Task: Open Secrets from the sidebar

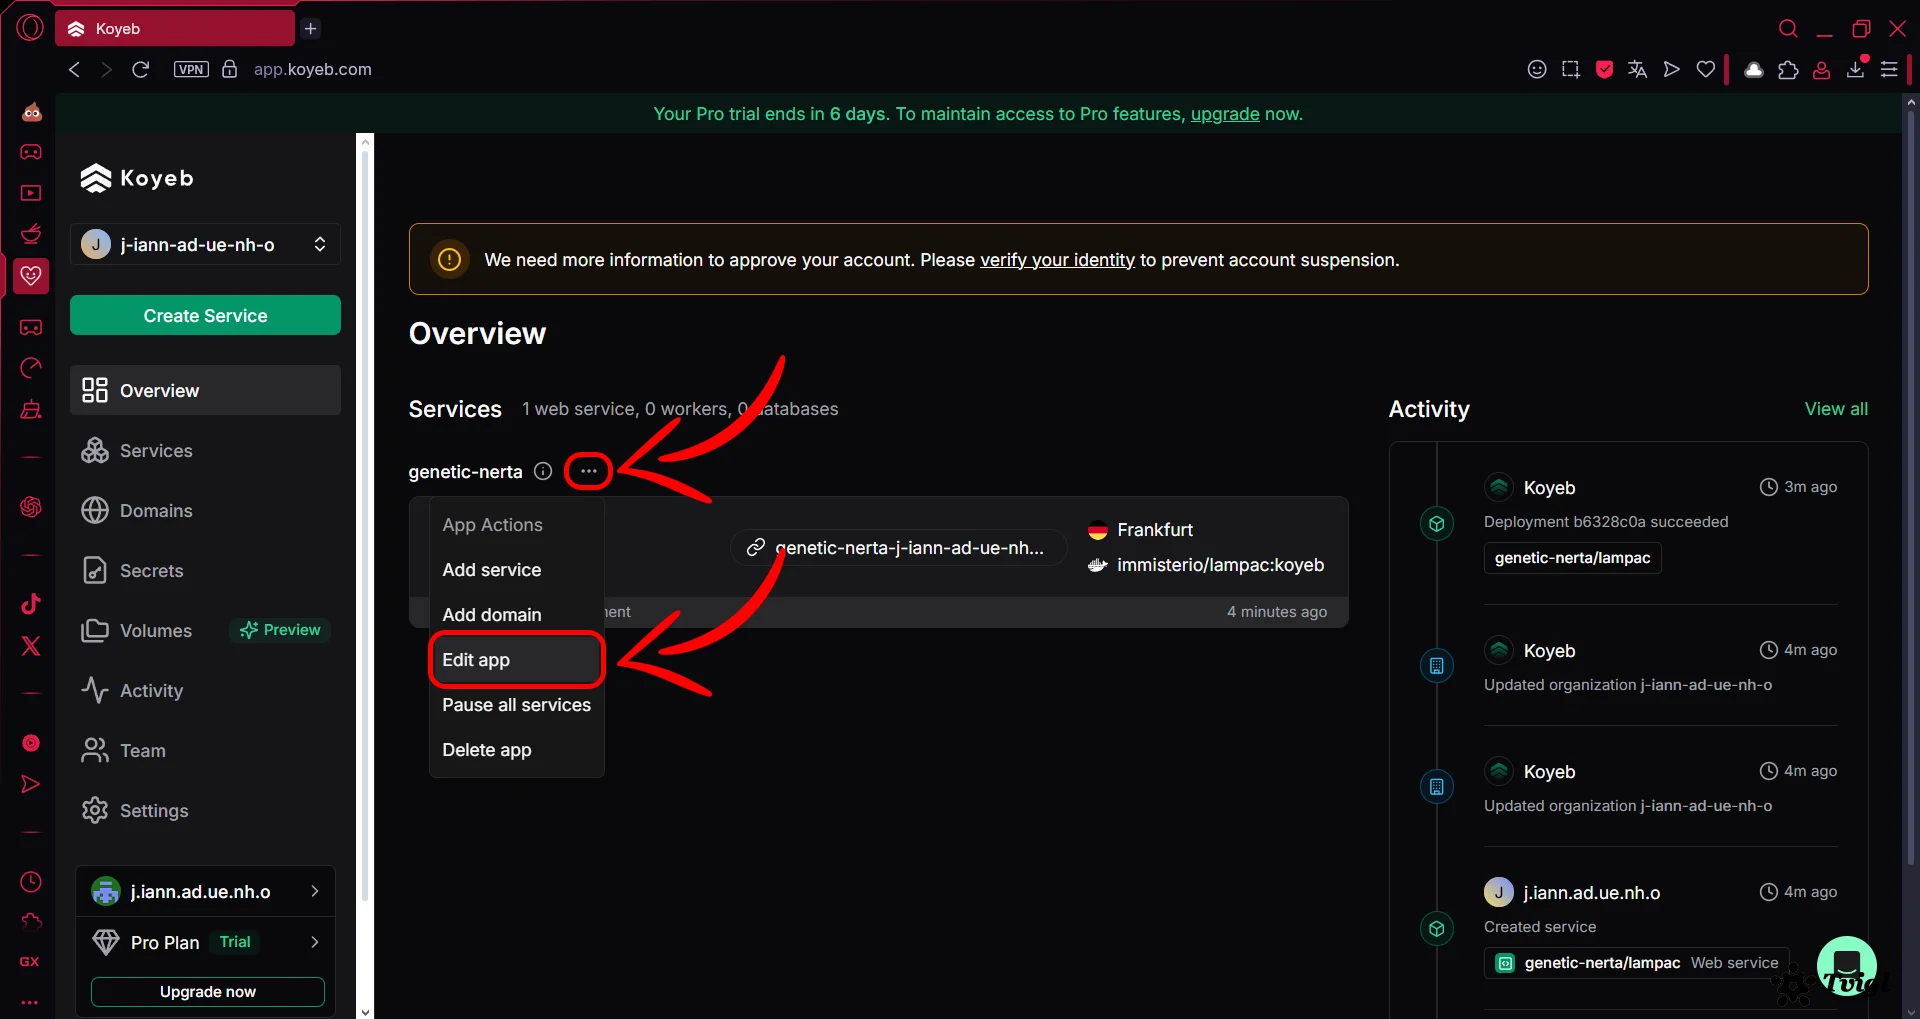Action: (205, 571)
